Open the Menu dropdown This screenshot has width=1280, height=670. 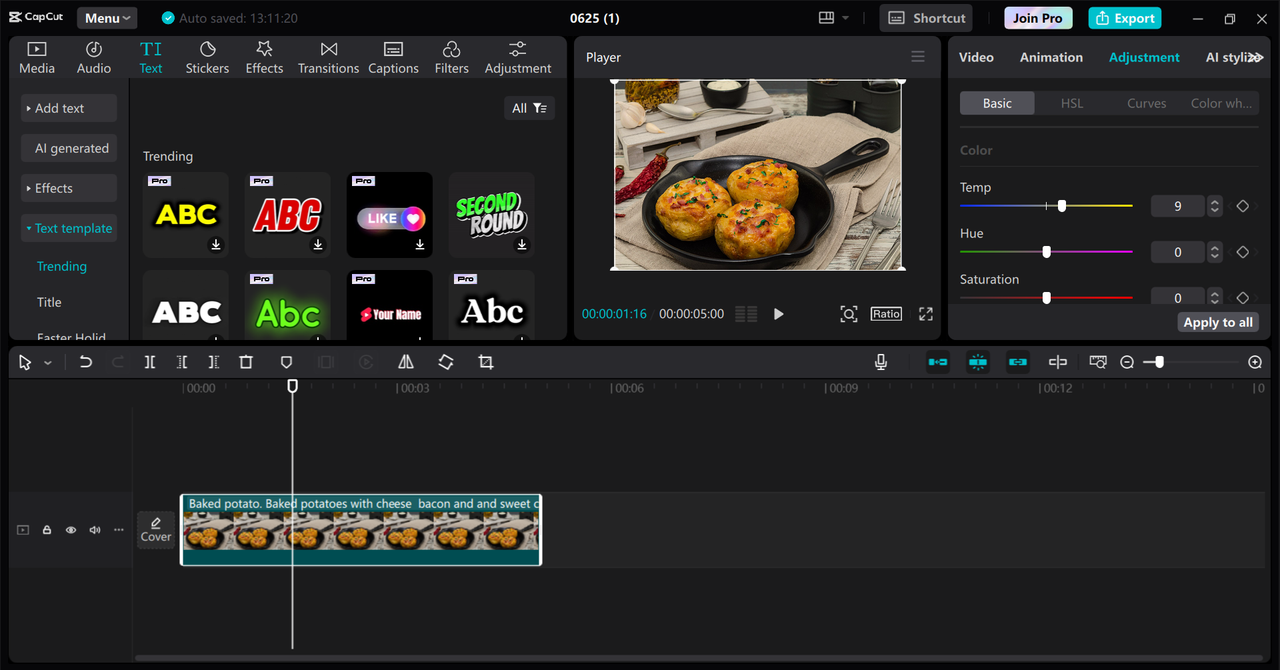107,18
